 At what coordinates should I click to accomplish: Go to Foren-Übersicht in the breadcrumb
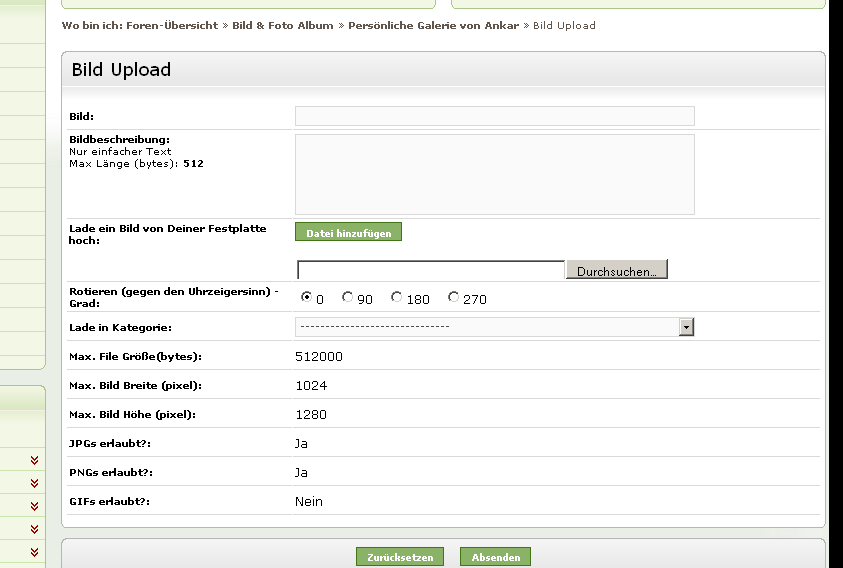tap(172, 25)
